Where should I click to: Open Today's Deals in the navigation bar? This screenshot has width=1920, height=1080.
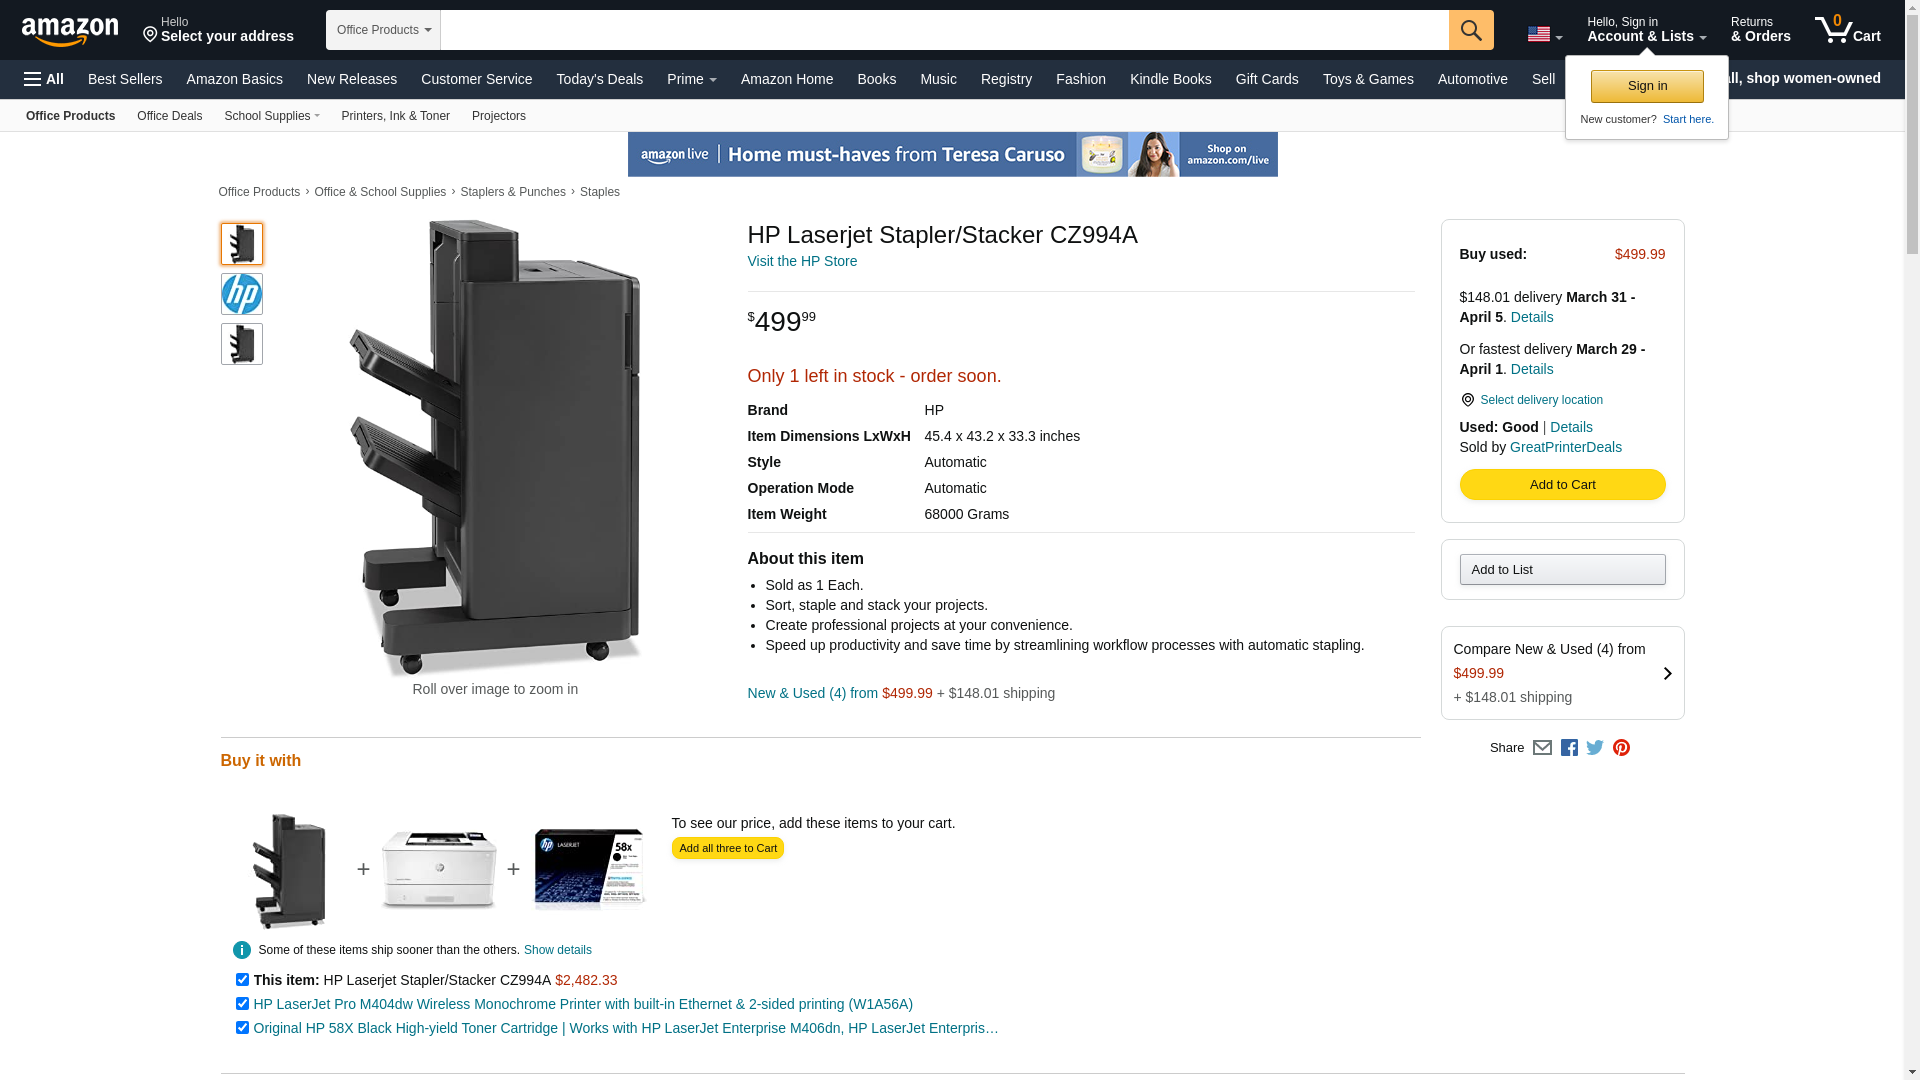pyautogui.click(x=600, y=79)
